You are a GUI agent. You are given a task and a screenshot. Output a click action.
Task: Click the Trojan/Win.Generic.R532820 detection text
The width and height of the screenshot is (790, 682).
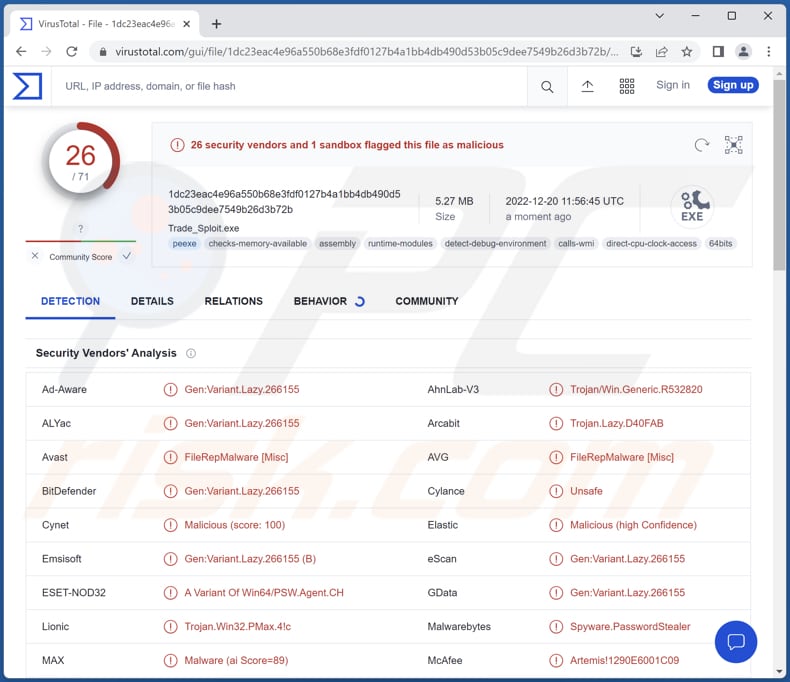point(636,389)
